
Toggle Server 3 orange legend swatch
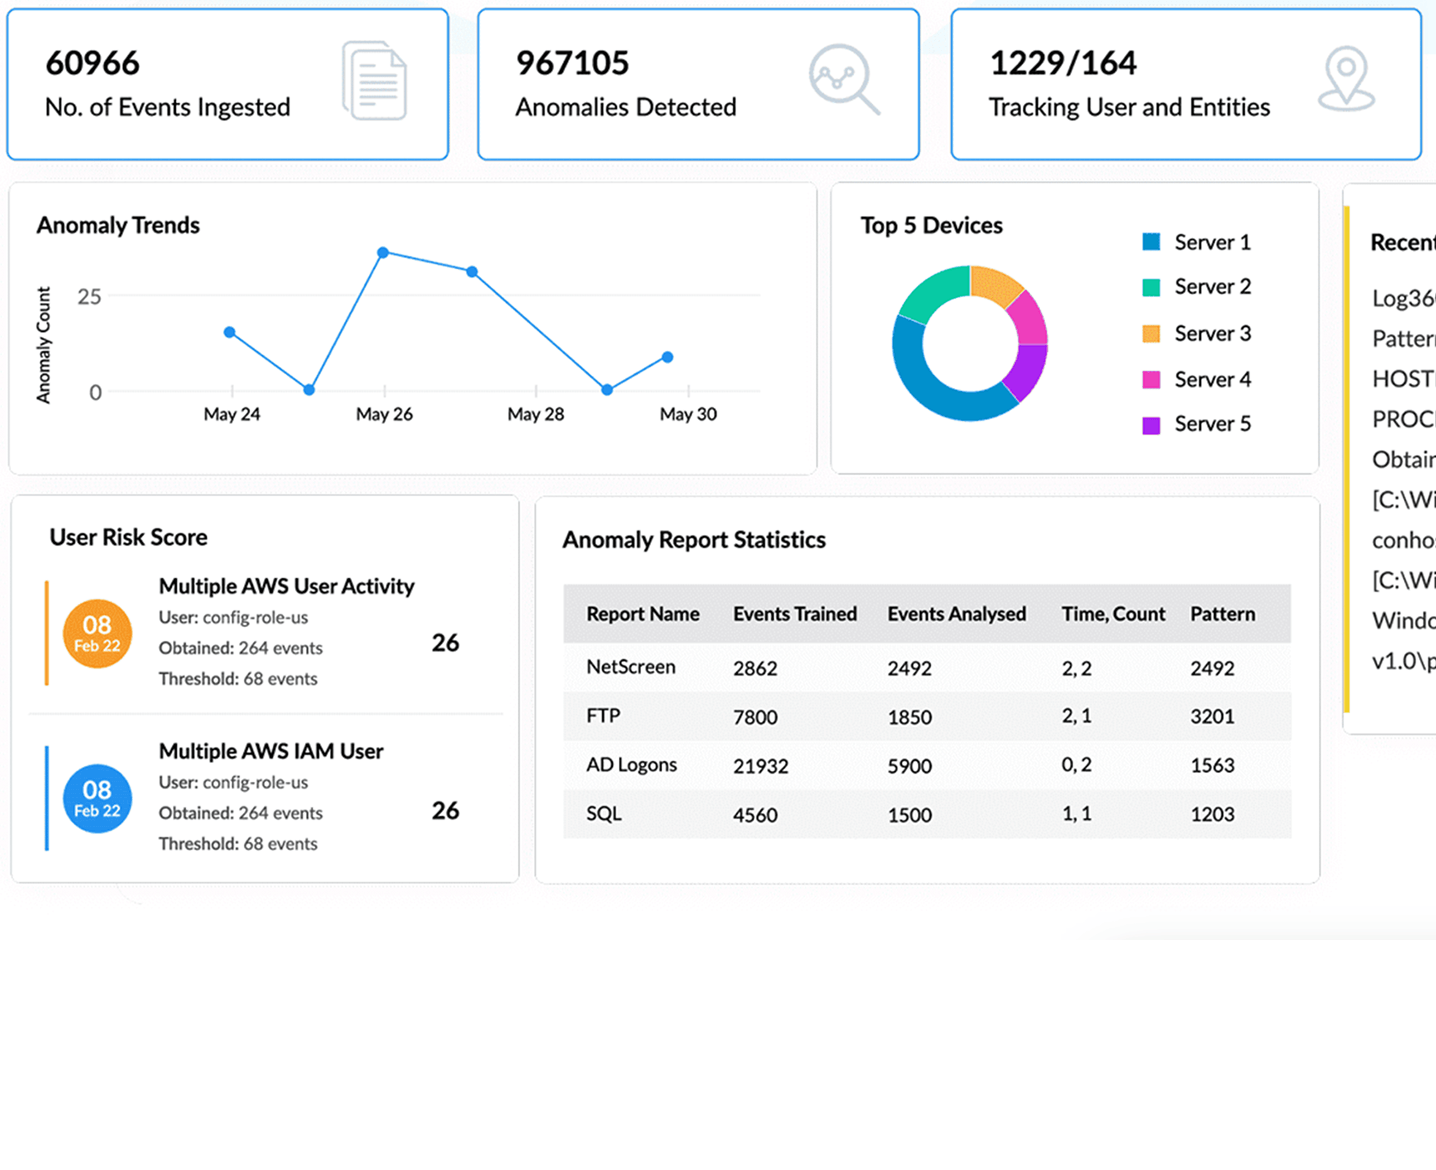[x=1151, y=333]
